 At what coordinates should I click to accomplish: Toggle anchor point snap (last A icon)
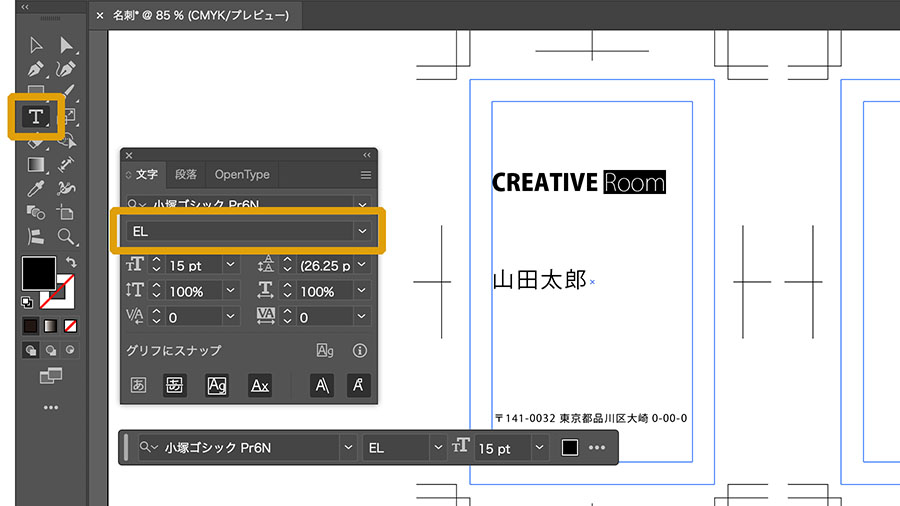point(358,385)
